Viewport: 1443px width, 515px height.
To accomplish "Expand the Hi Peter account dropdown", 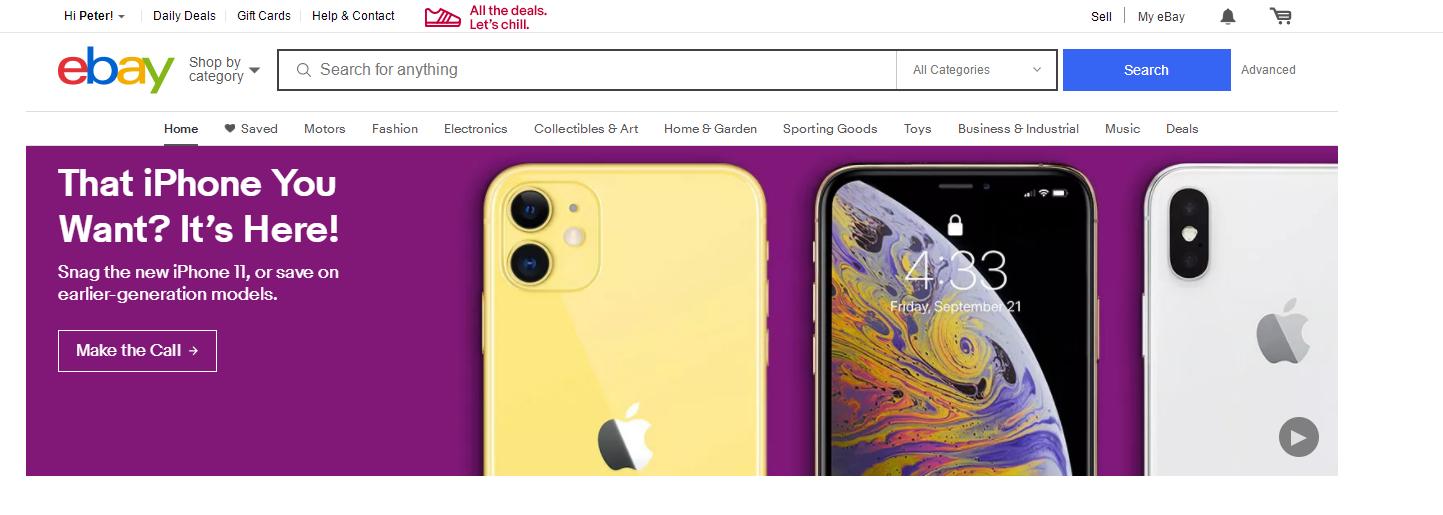I will coord(94,16).
